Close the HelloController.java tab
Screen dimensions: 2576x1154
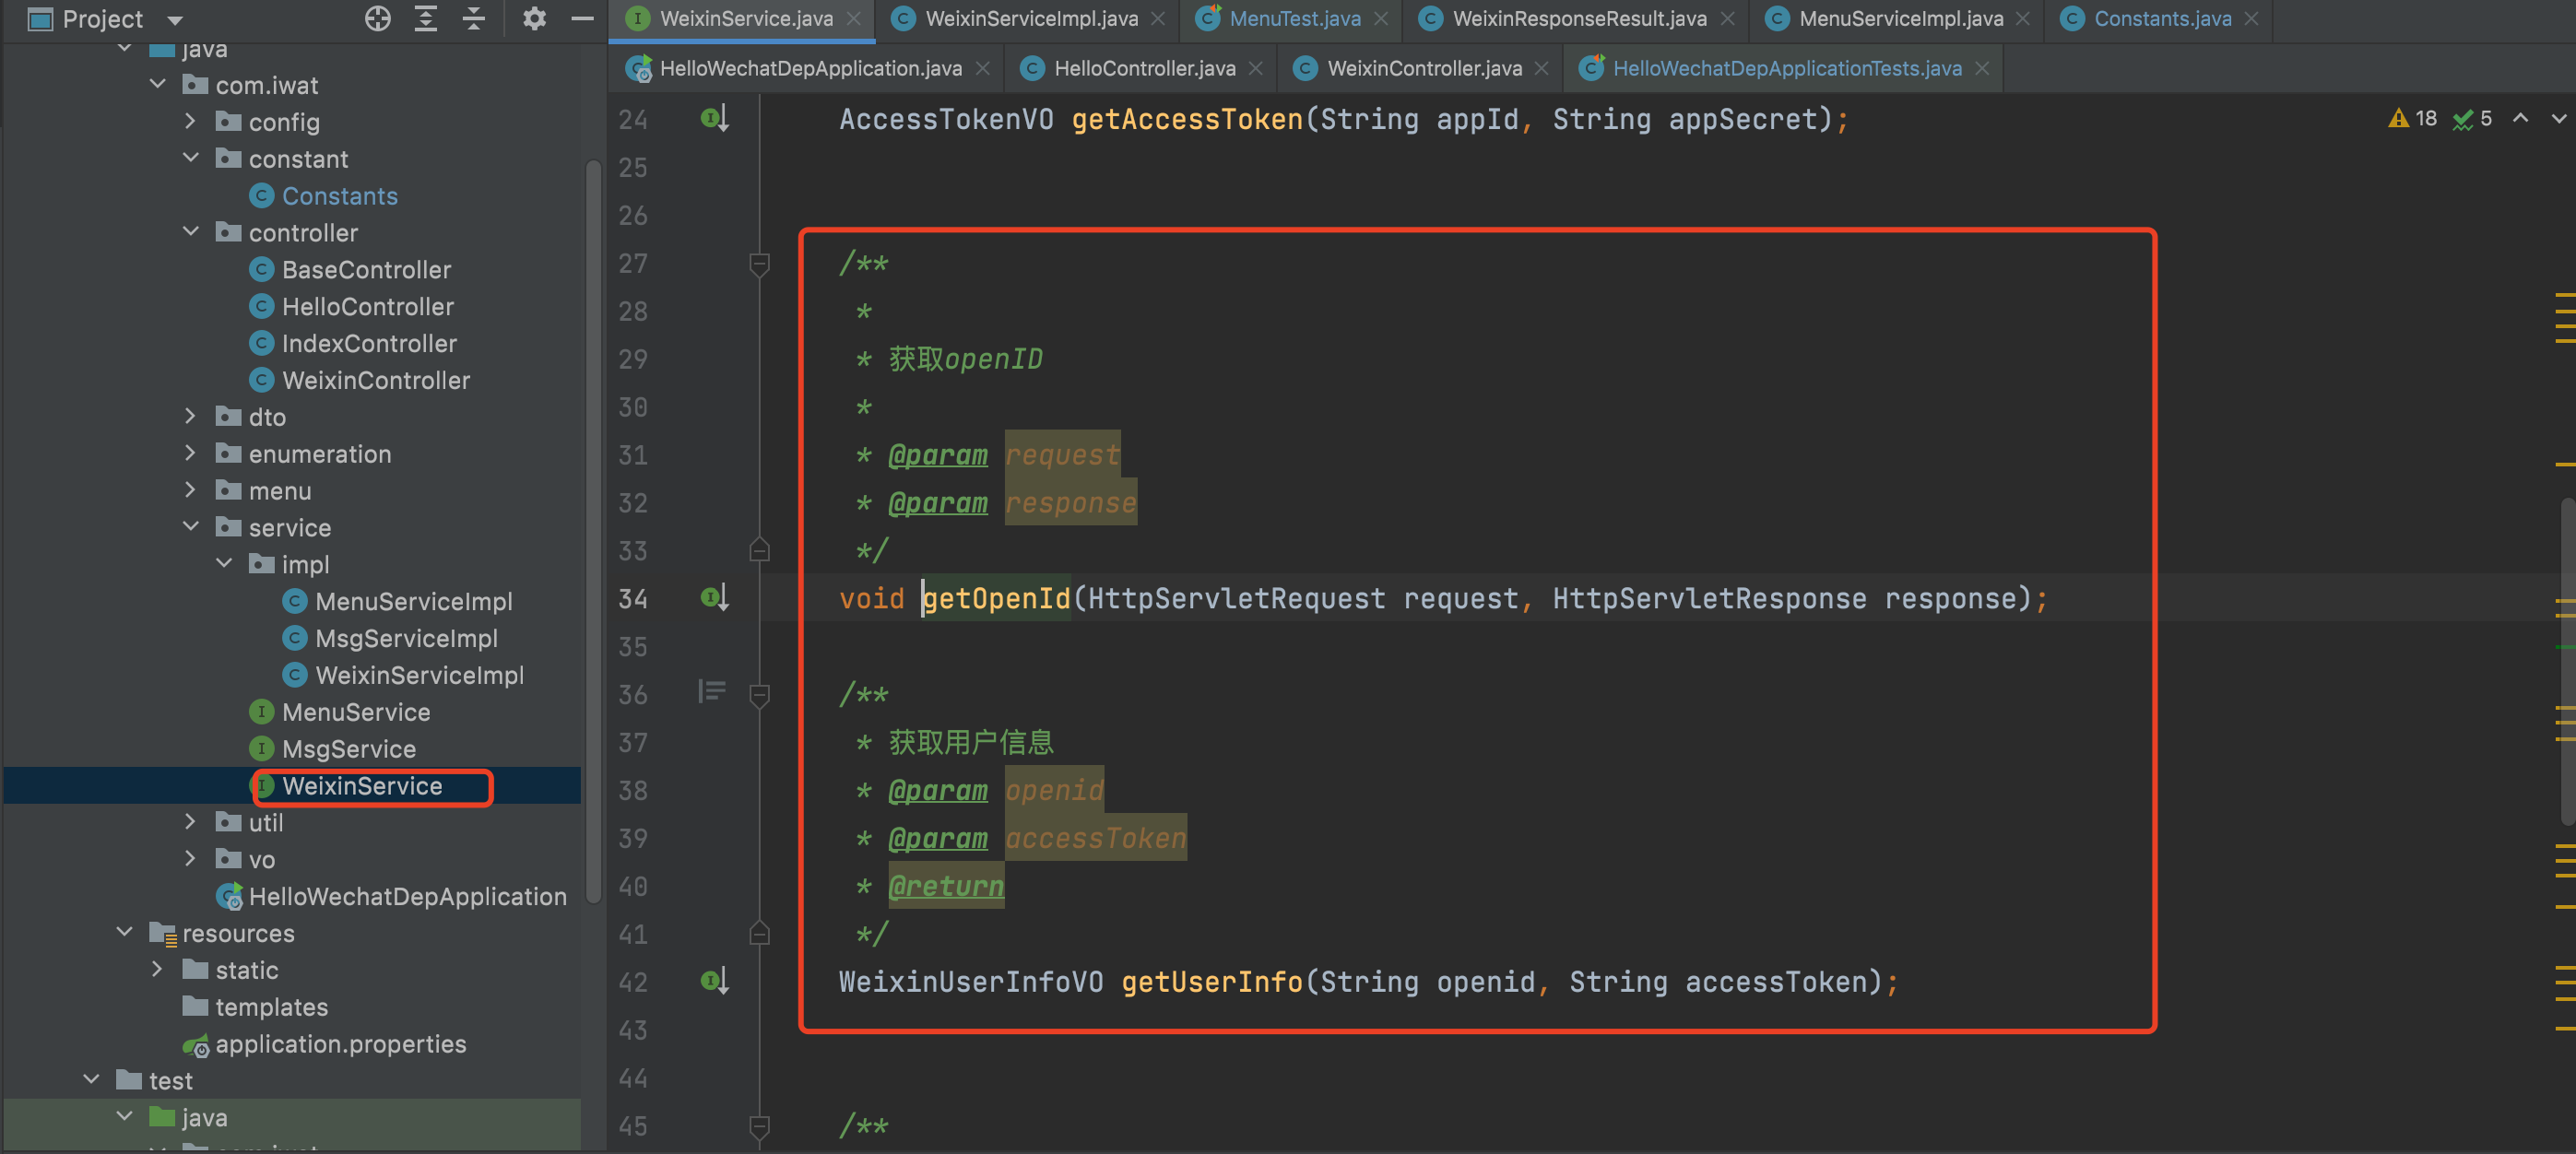1255,68
